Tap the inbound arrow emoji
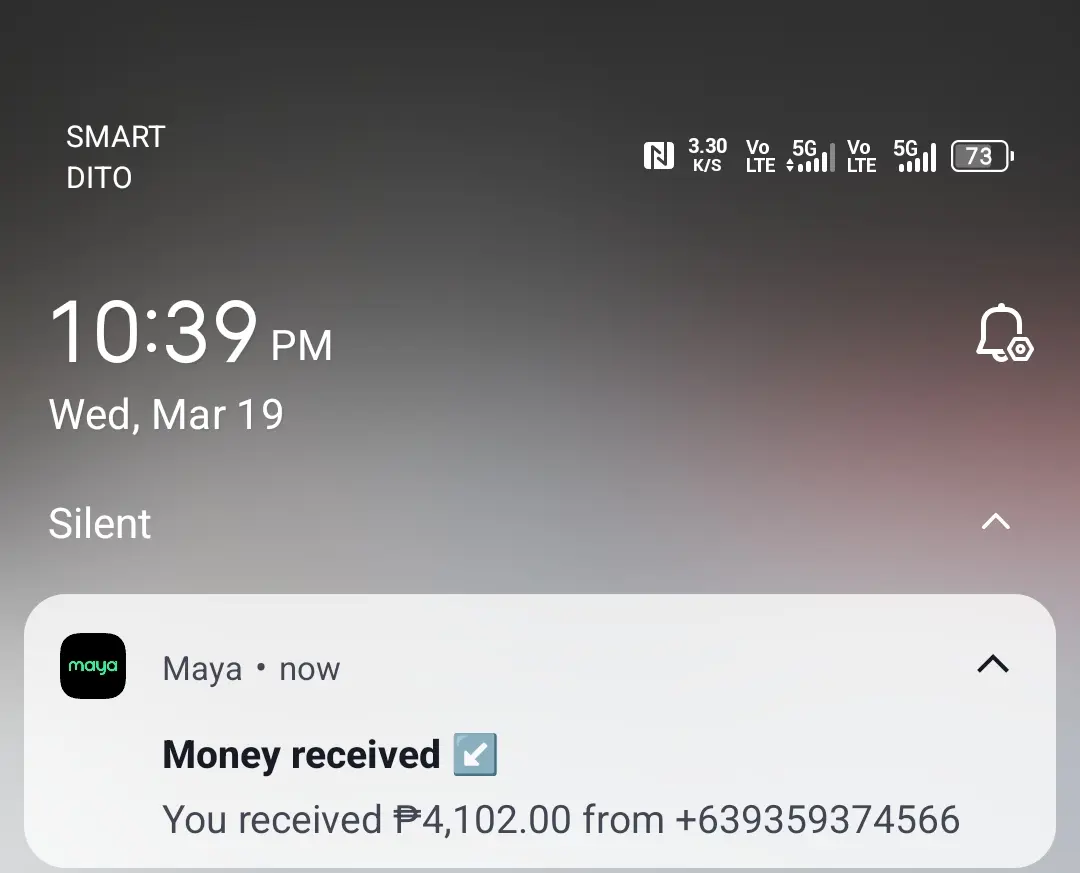 tap(475, 754)
